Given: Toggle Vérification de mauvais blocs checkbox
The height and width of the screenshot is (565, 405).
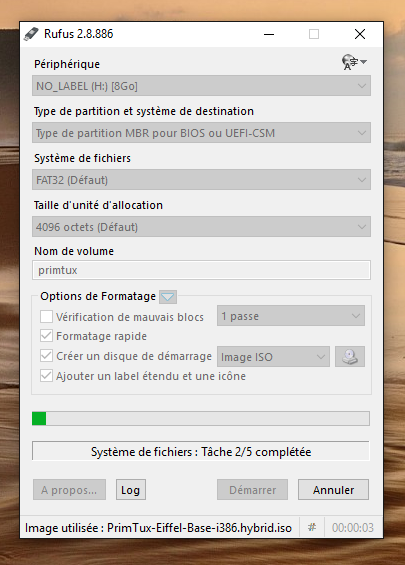Looking at the screenshot, I should pos(46,317).
